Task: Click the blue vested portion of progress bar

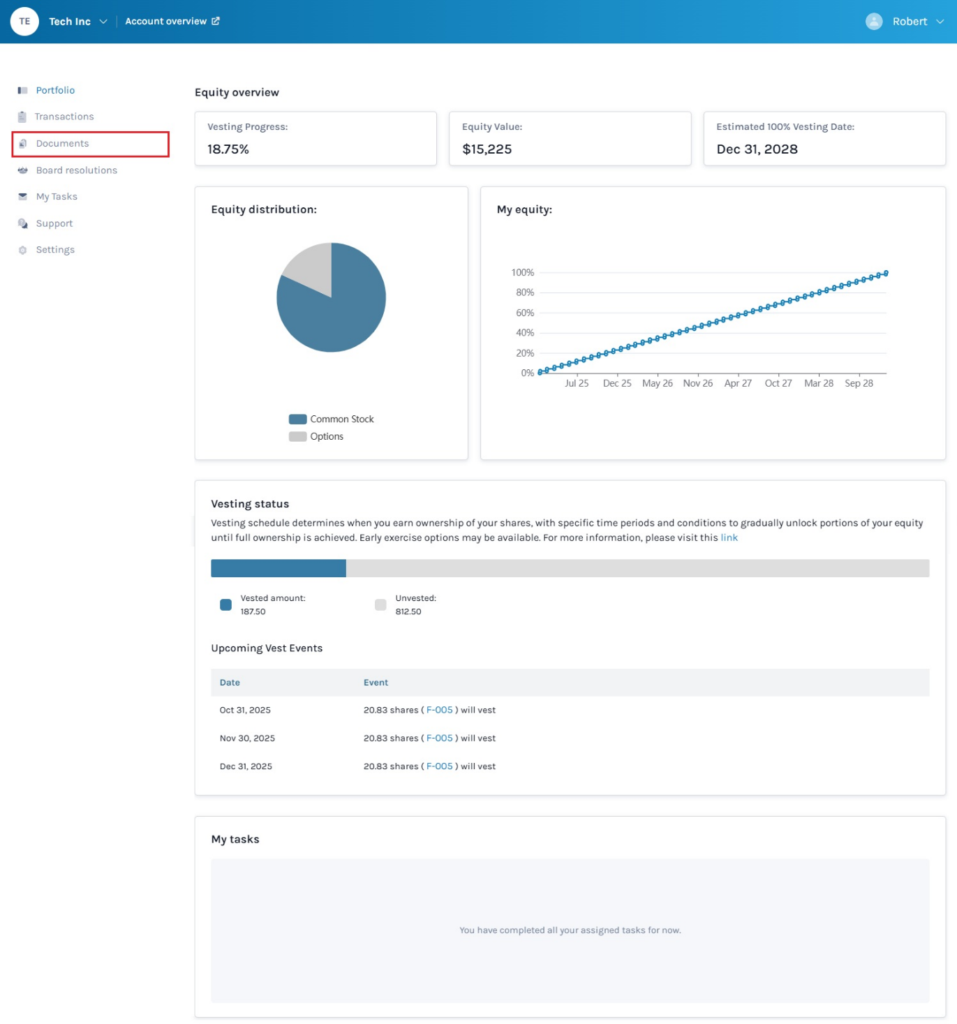Action: [x=278, y=568]
